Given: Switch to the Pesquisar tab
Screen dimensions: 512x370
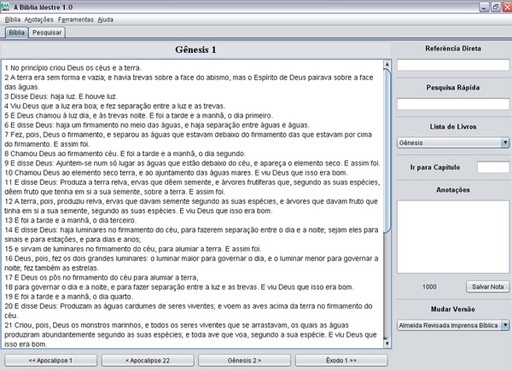Looking at the screenshot, I should coord(47,33).
